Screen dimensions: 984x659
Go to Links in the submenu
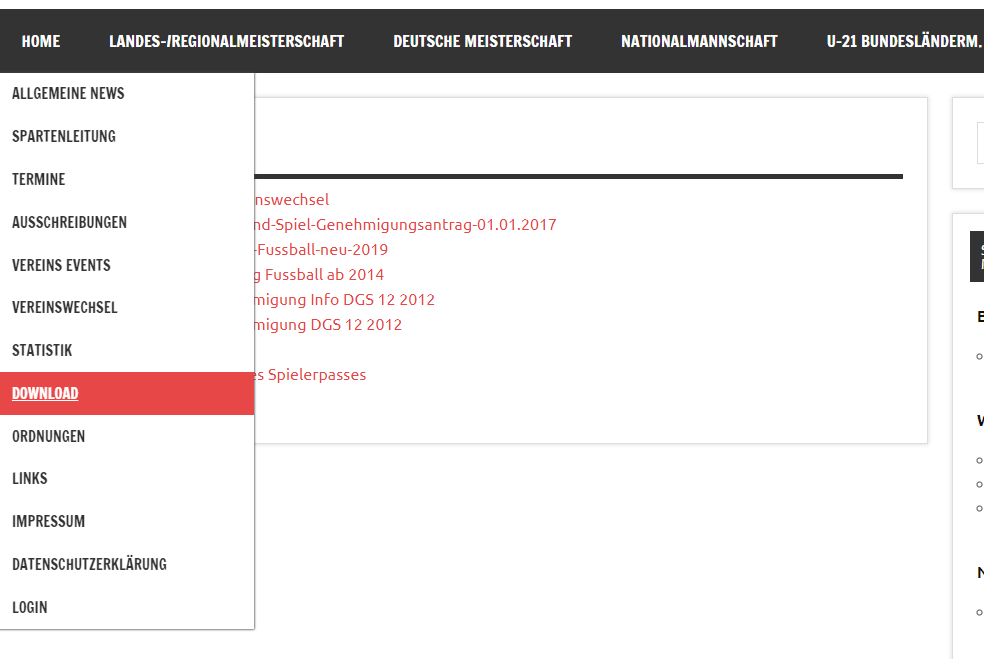coord(30,479)
